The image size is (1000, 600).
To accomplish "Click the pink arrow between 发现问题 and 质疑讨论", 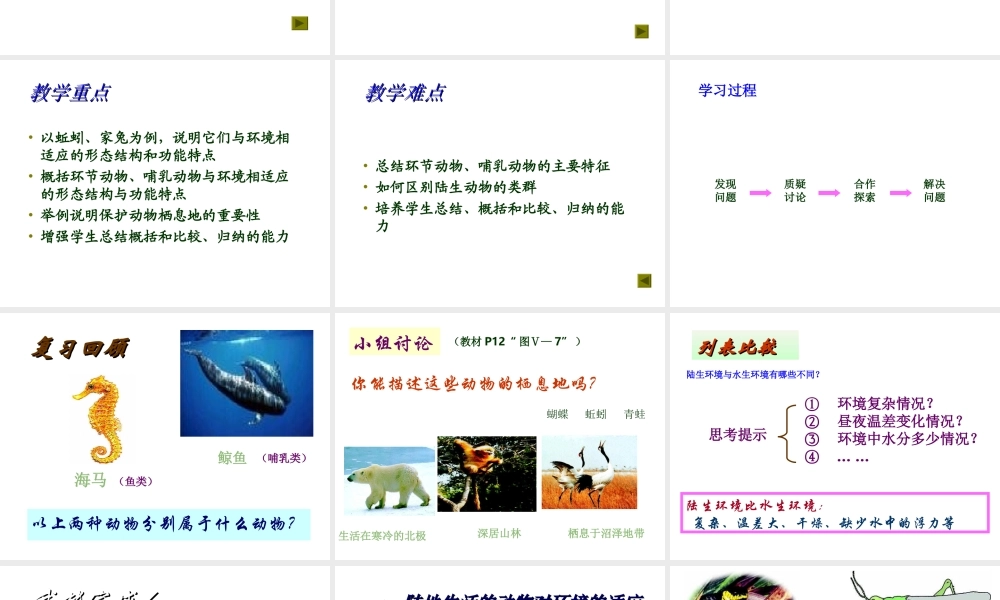I will 760,193.
